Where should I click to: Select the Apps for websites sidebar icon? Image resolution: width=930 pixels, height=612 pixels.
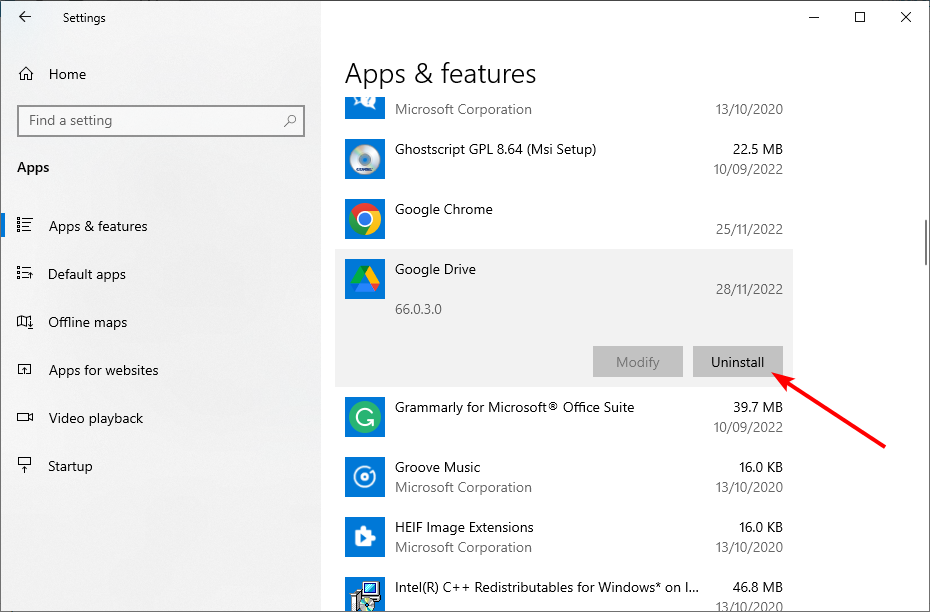[x=24, y=369]
